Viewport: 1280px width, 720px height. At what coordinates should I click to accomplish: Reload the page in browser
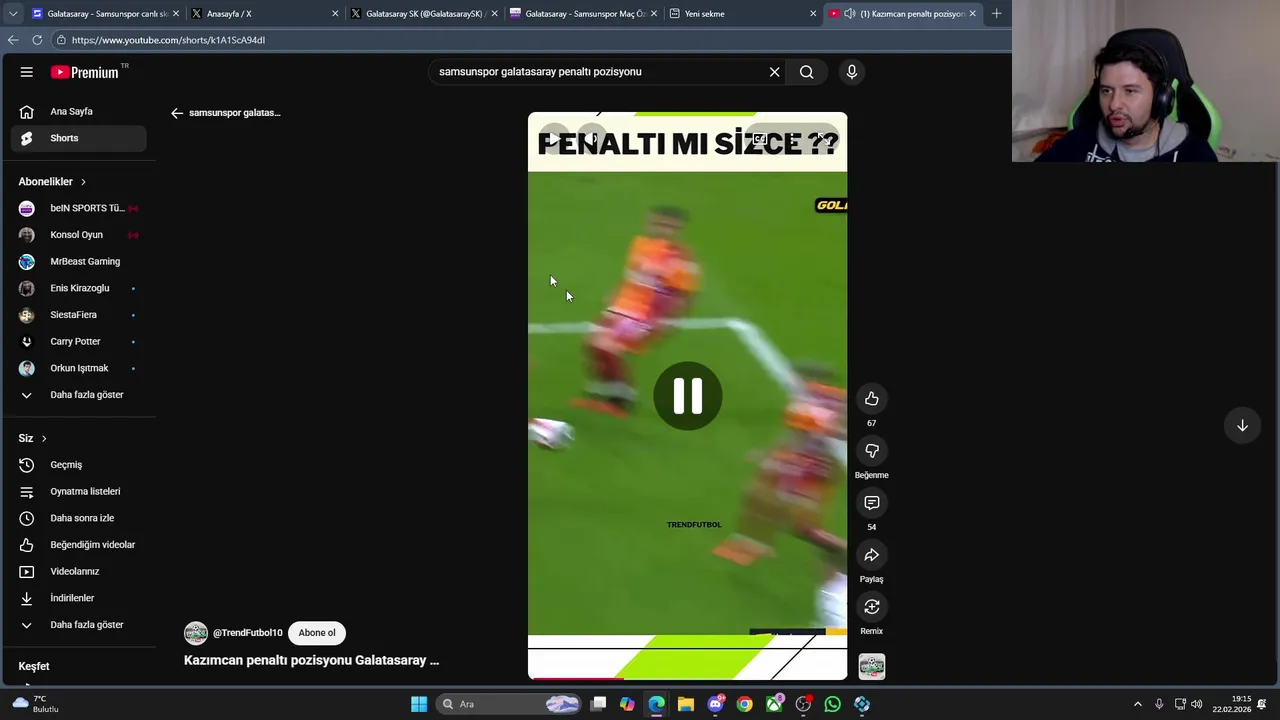[37, 40]
